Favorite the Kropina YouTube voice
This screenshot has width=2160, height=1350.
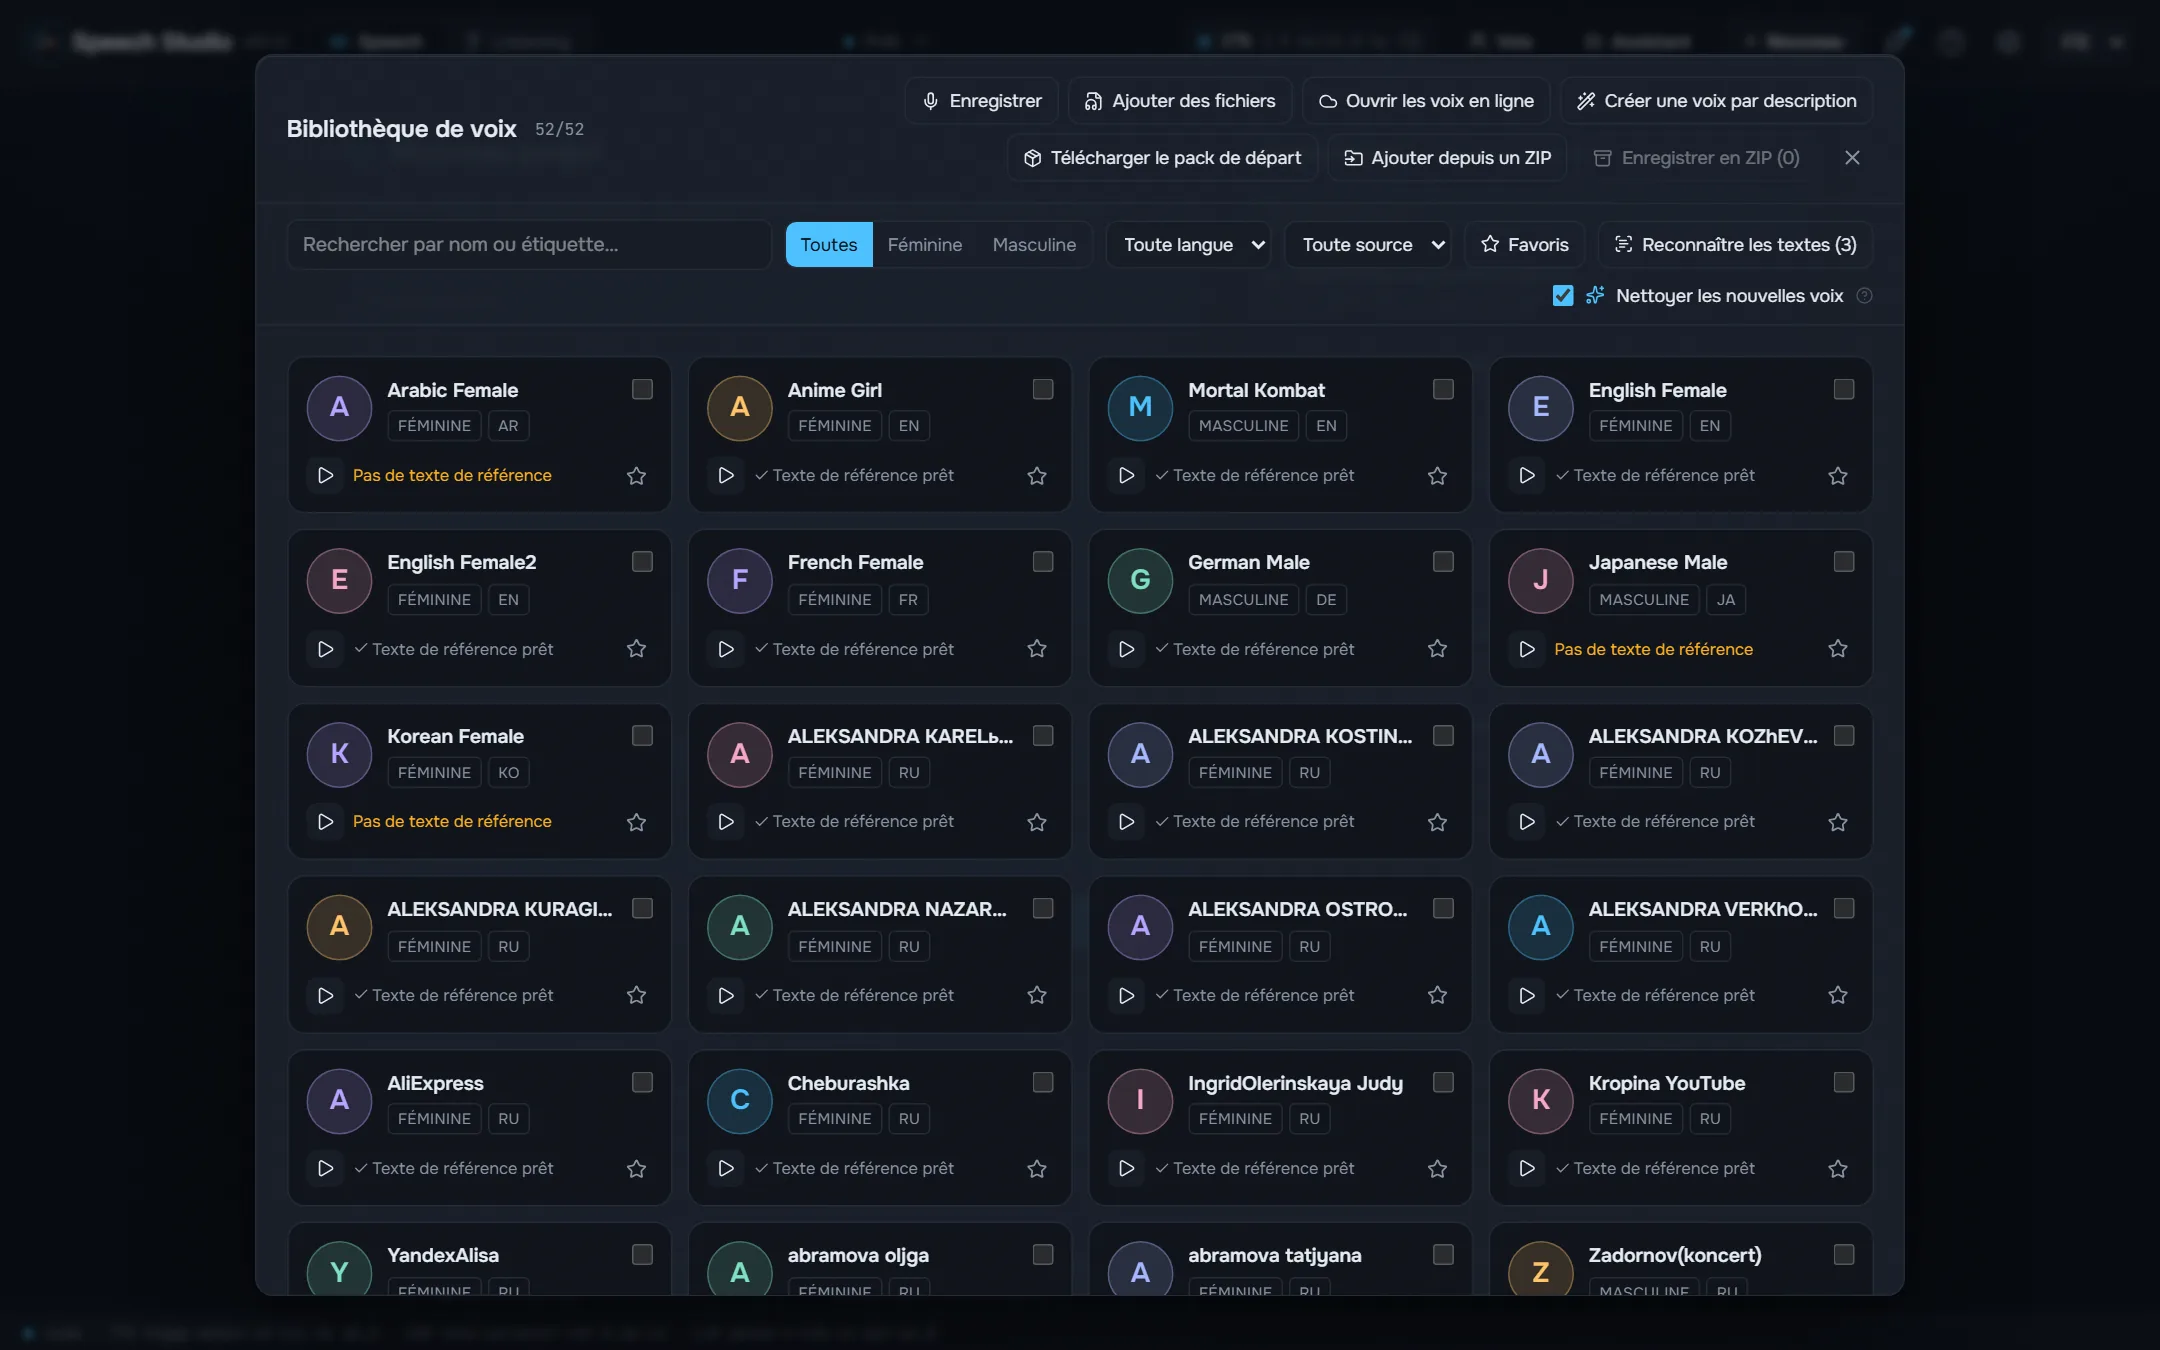click(1837, 1169)
